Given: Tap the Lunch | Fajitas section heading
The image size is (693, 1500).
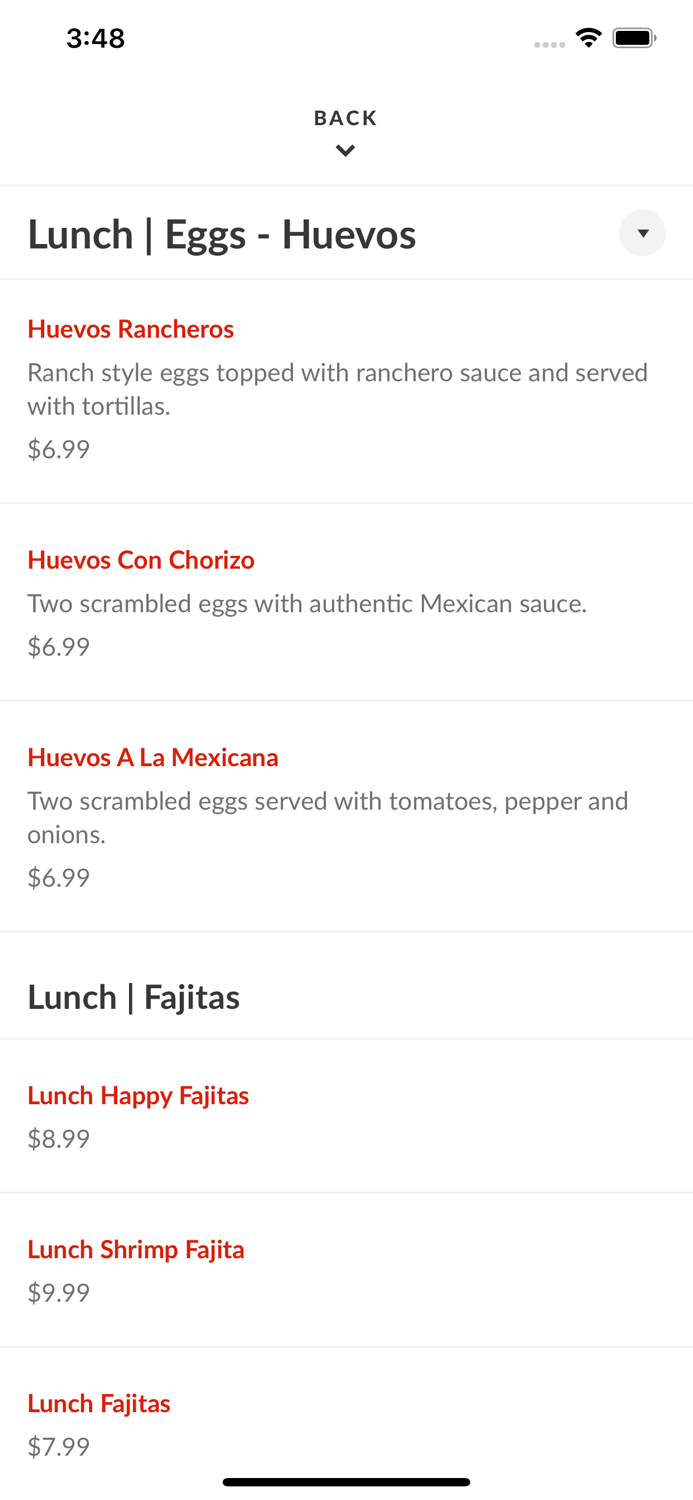Looking at the screenshot, I should pos(134,996).
